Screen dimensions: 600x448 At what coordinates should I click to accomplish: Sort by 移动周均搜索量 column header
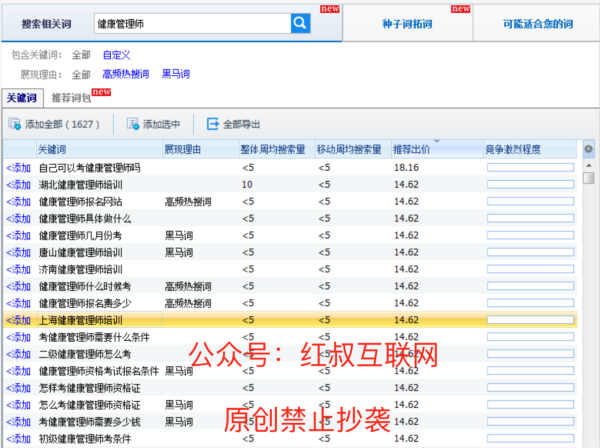[349, 150]
